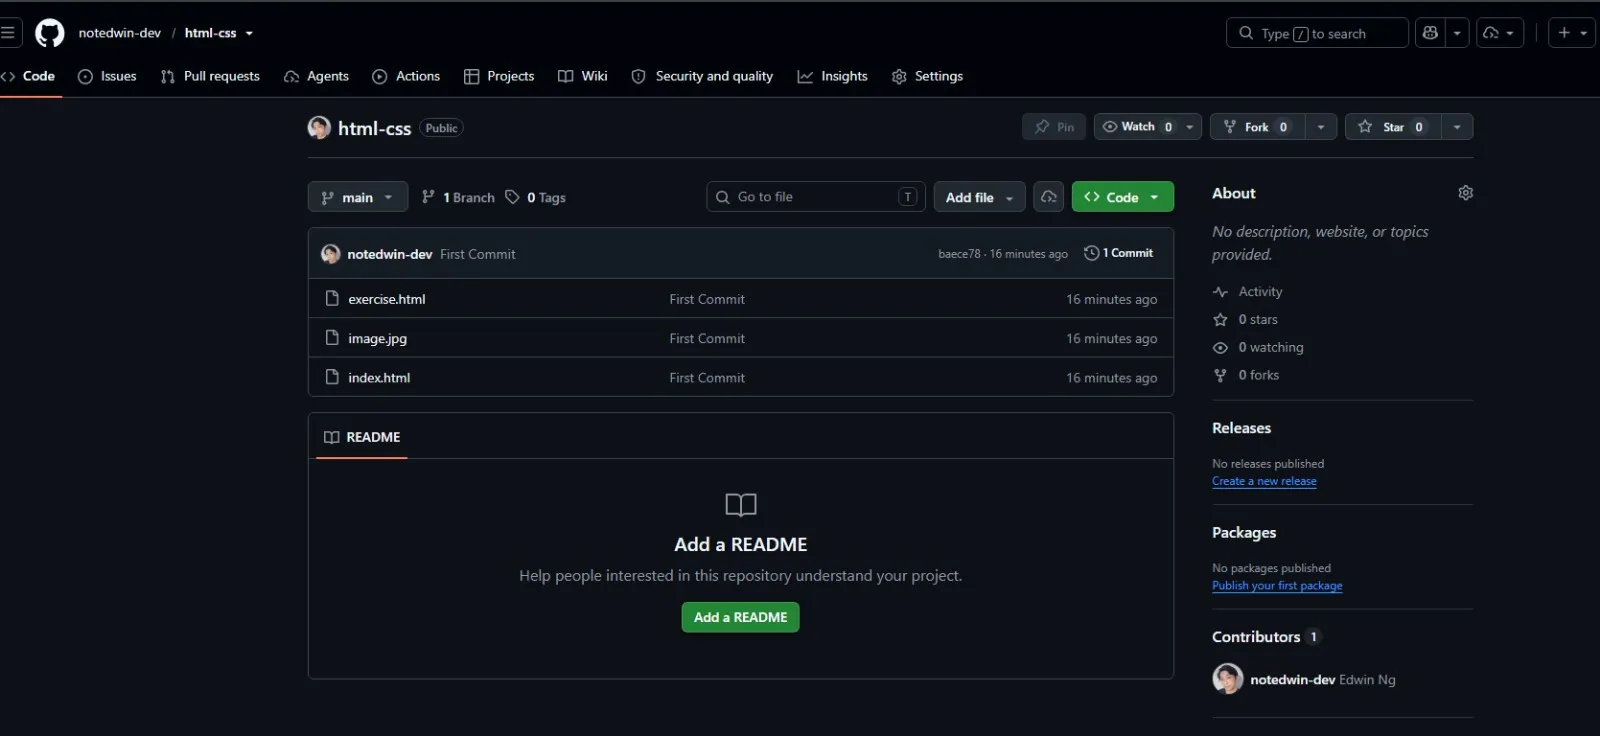Focus the Go to file search box
The image size is (1600, 736).
click(x=816, y=197)
